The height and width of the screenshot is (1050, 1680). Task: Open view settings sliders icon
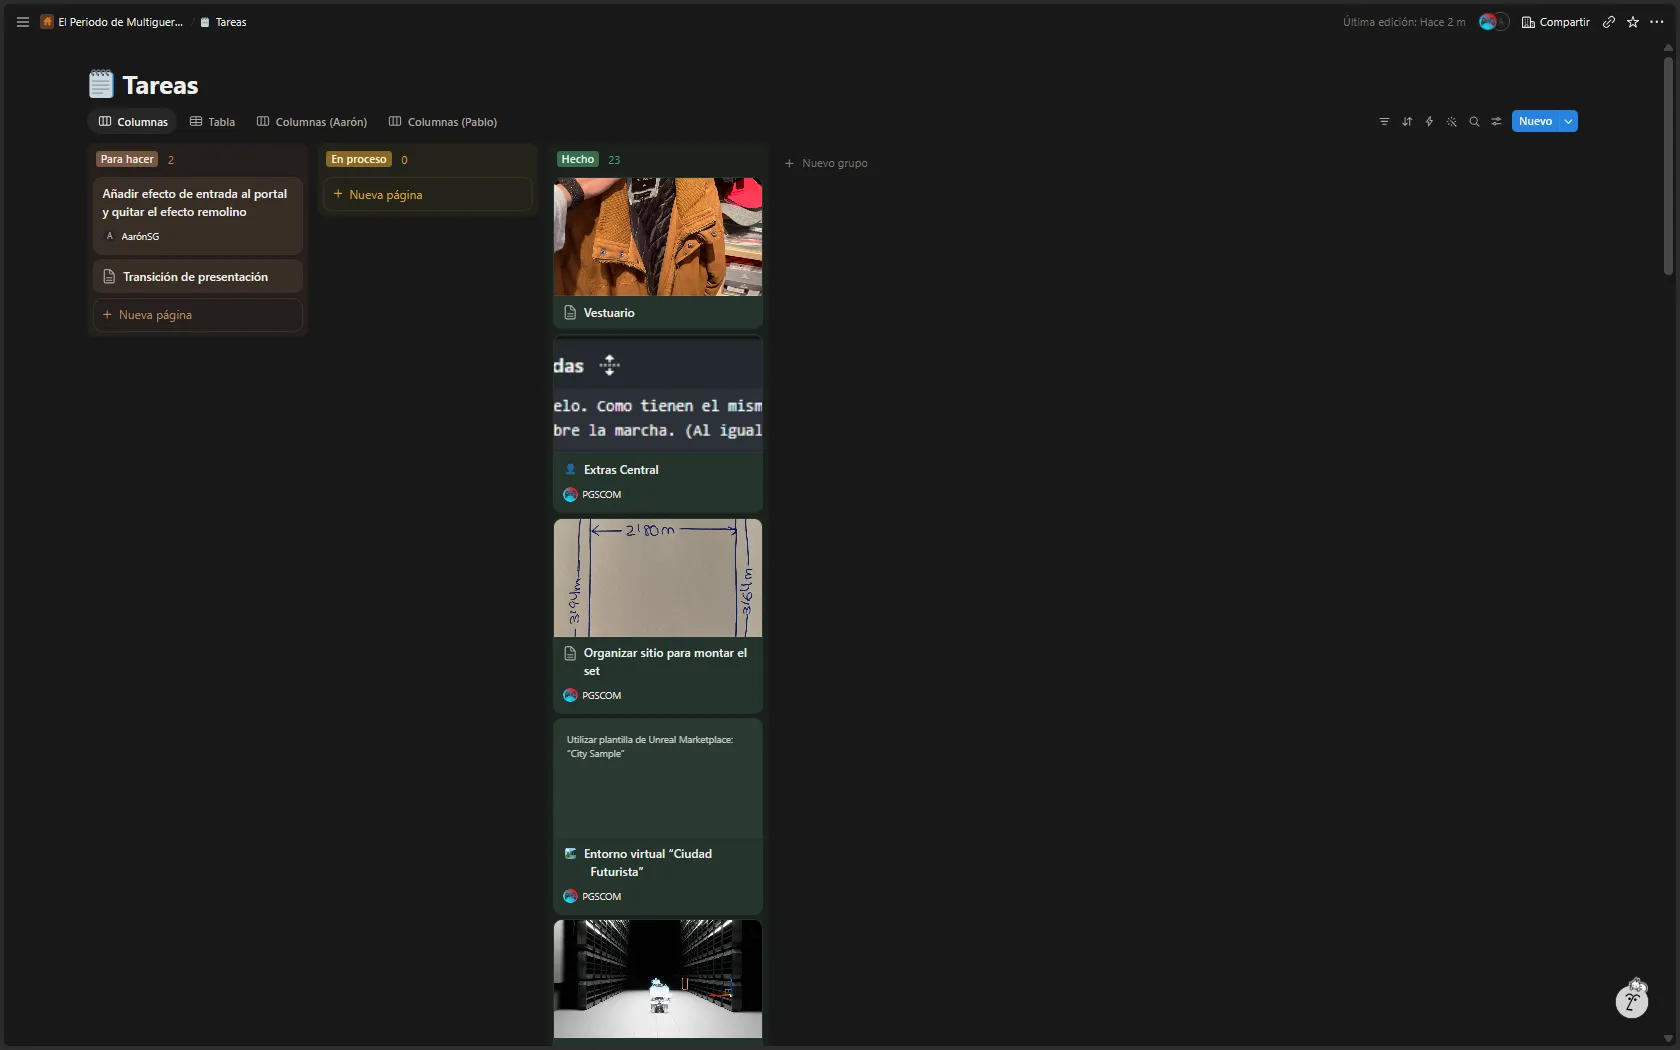tap(1497, 122)
